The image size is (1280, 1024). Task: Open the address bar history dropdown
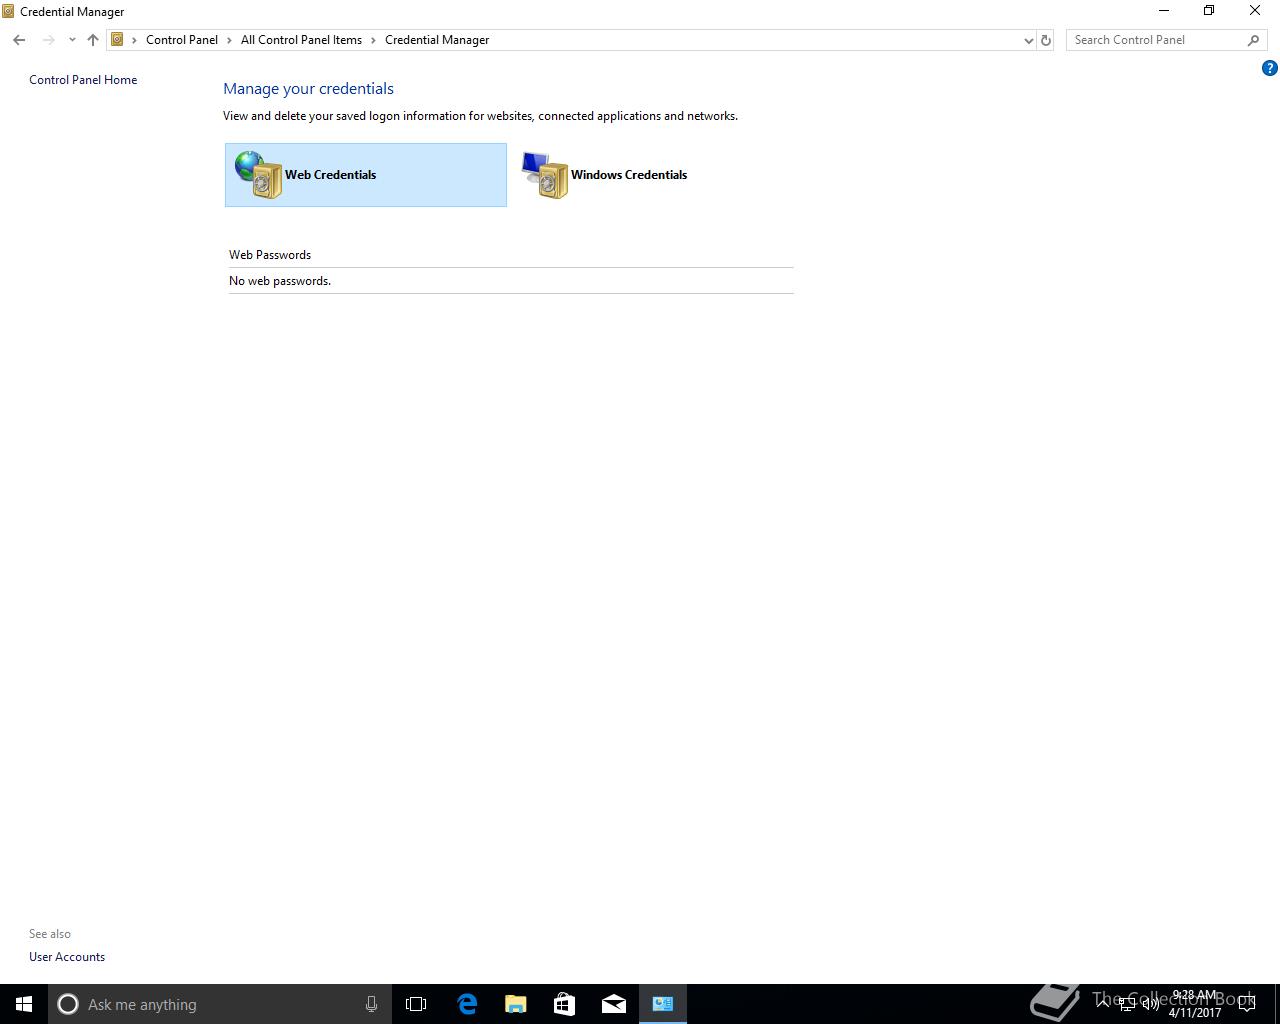pyautogui.click(x=1028, y=40)
